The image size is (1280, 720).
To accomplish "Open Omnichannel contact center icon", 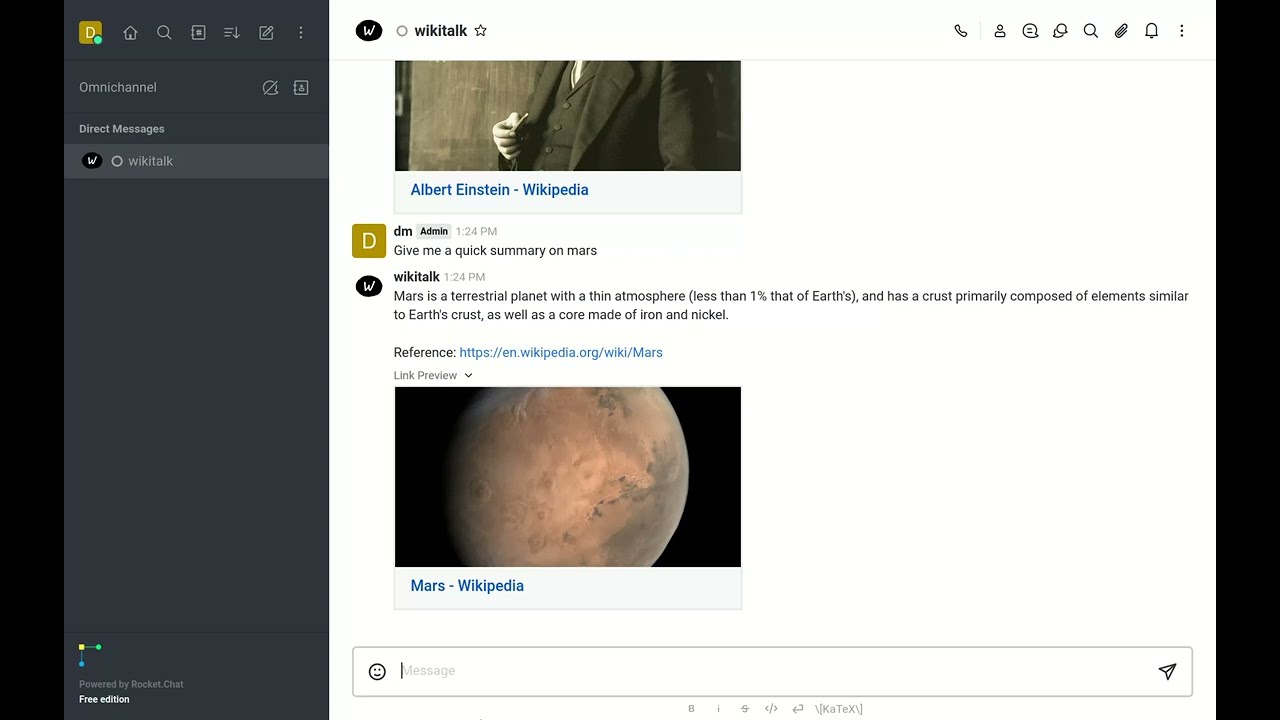I will [300, 87].
